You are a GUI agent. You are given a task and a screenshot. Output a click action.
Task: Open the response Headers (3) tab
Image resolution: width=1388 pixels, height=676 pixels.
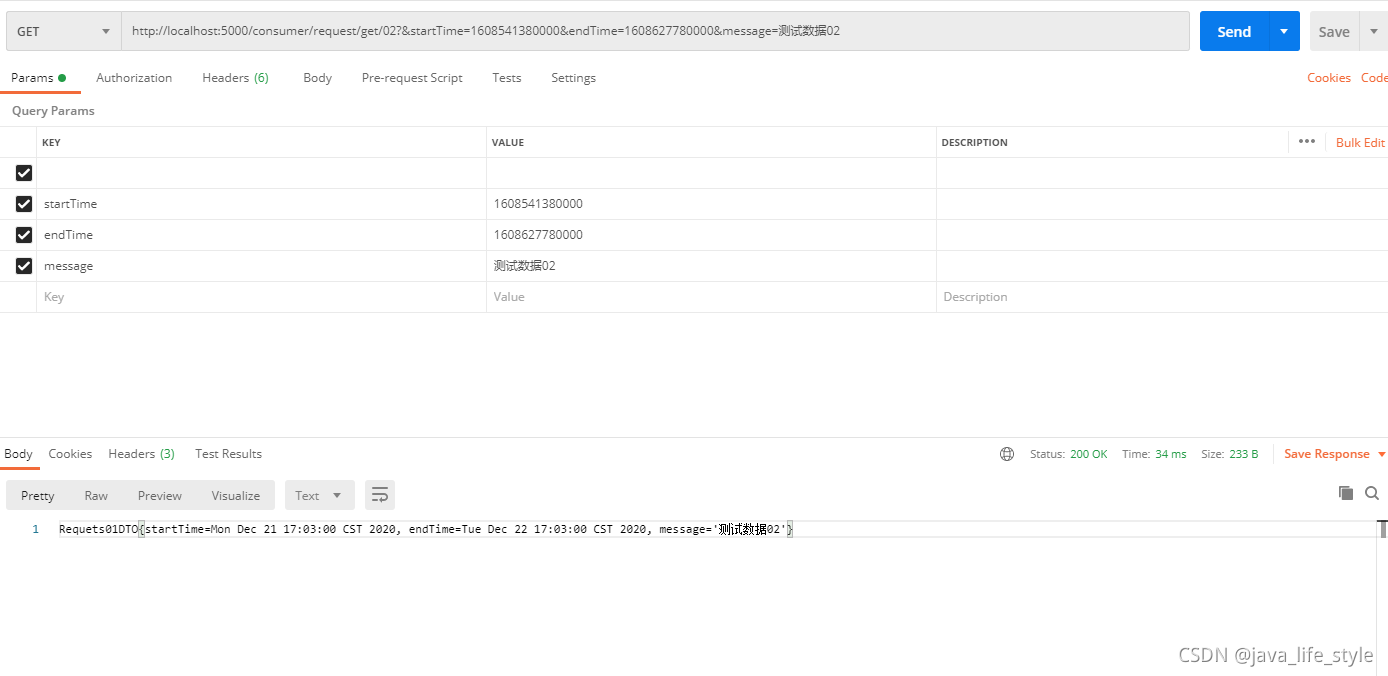point(141,454)
